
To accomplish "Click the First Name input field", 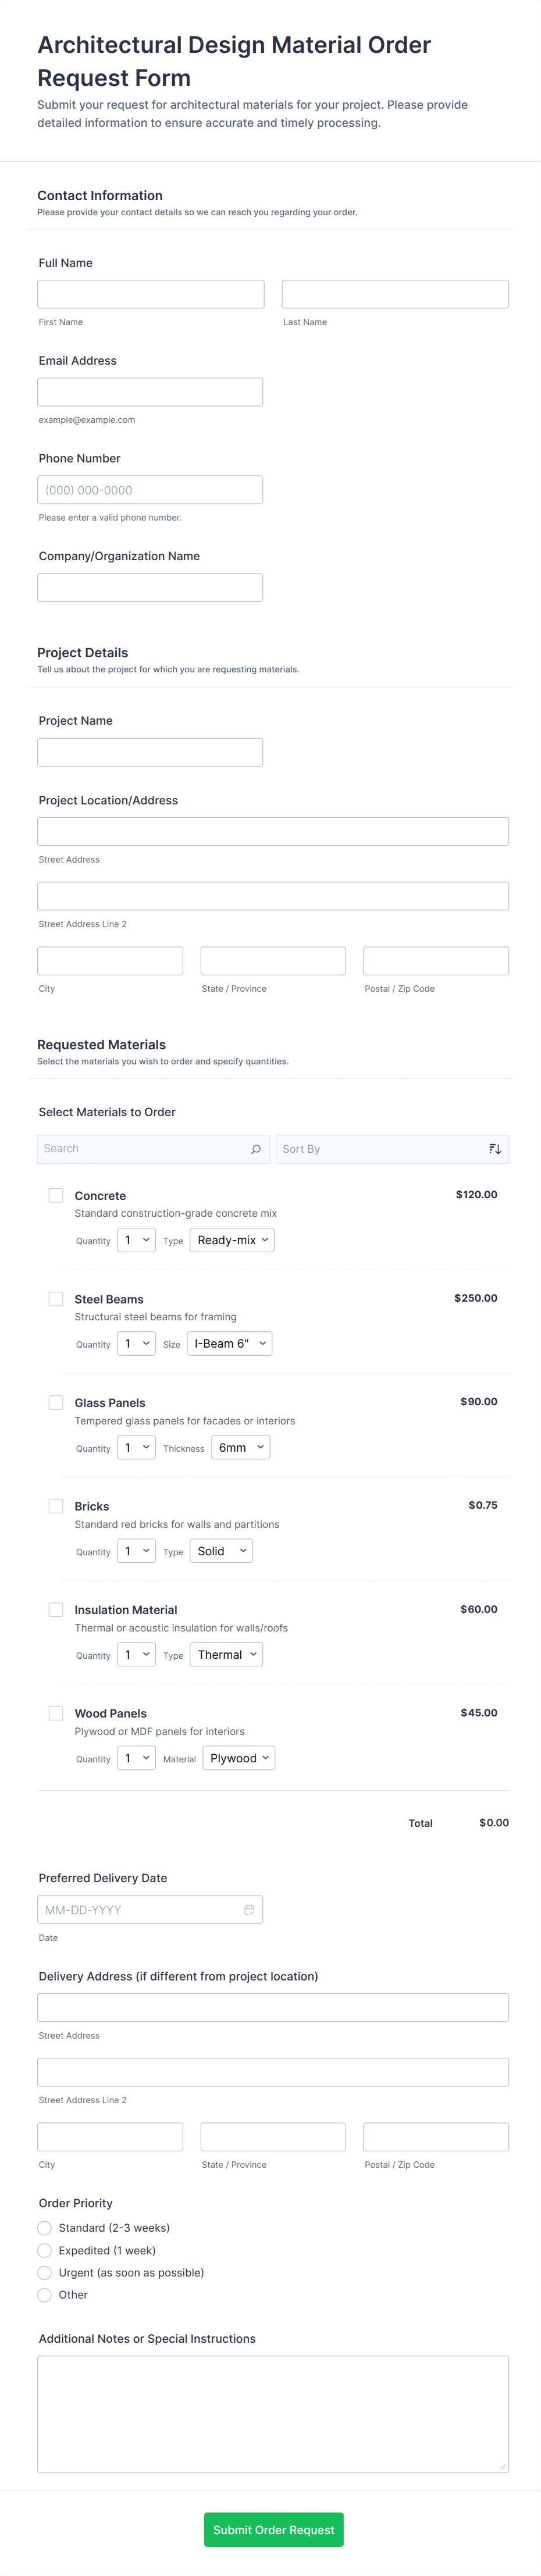I will 151,294.
